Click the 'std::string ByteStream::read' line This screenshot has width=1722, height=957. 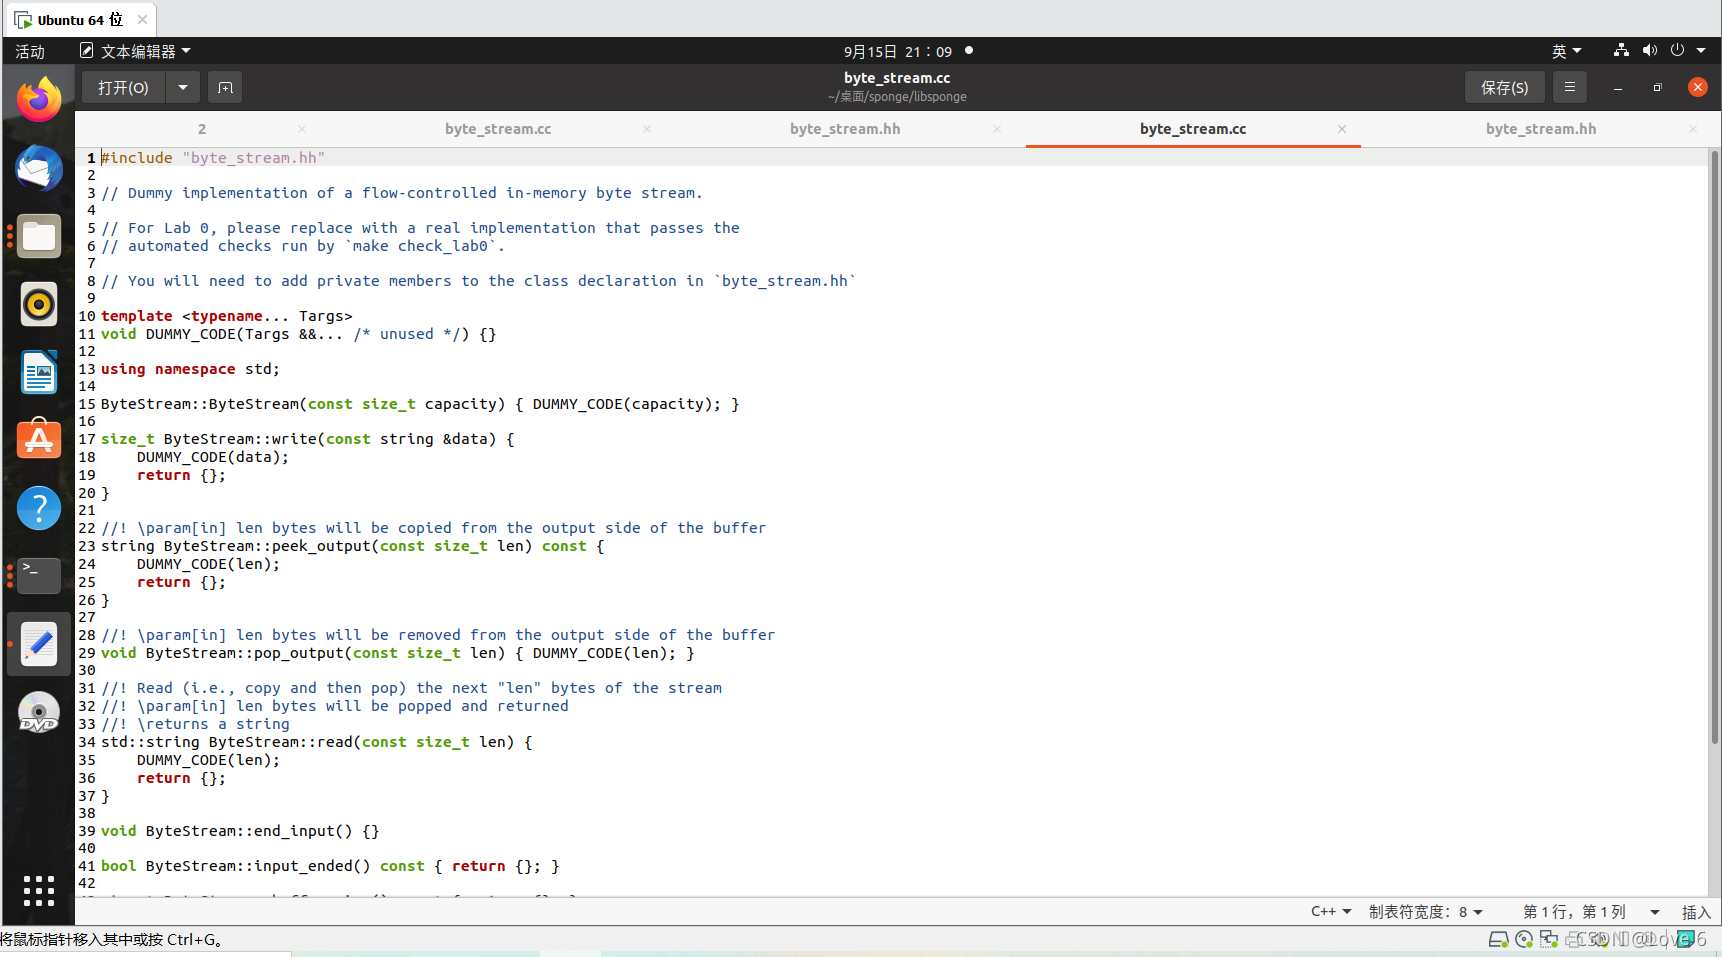pos(317,742)
